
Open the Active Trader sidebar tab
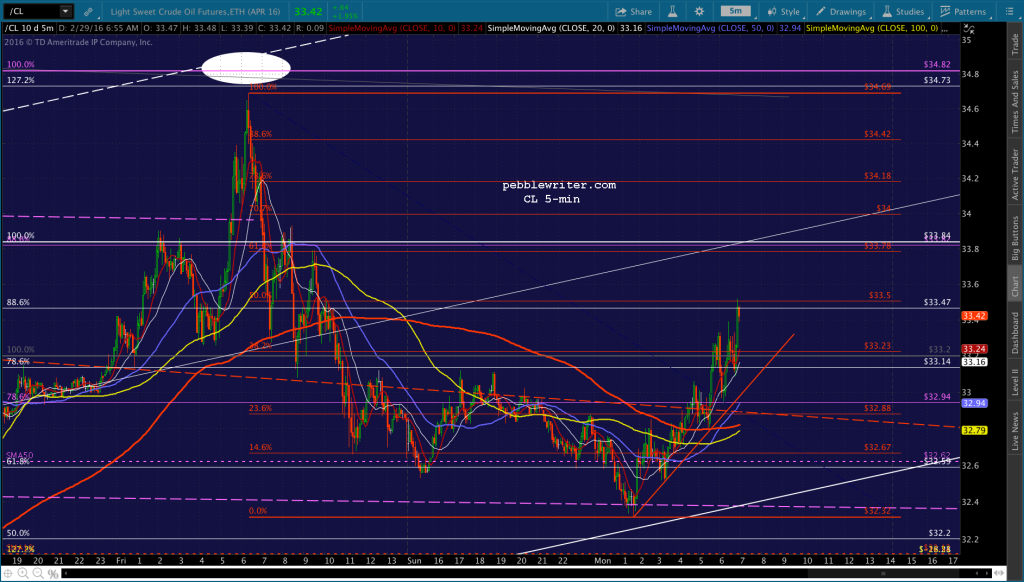[x=1015, y=174]
